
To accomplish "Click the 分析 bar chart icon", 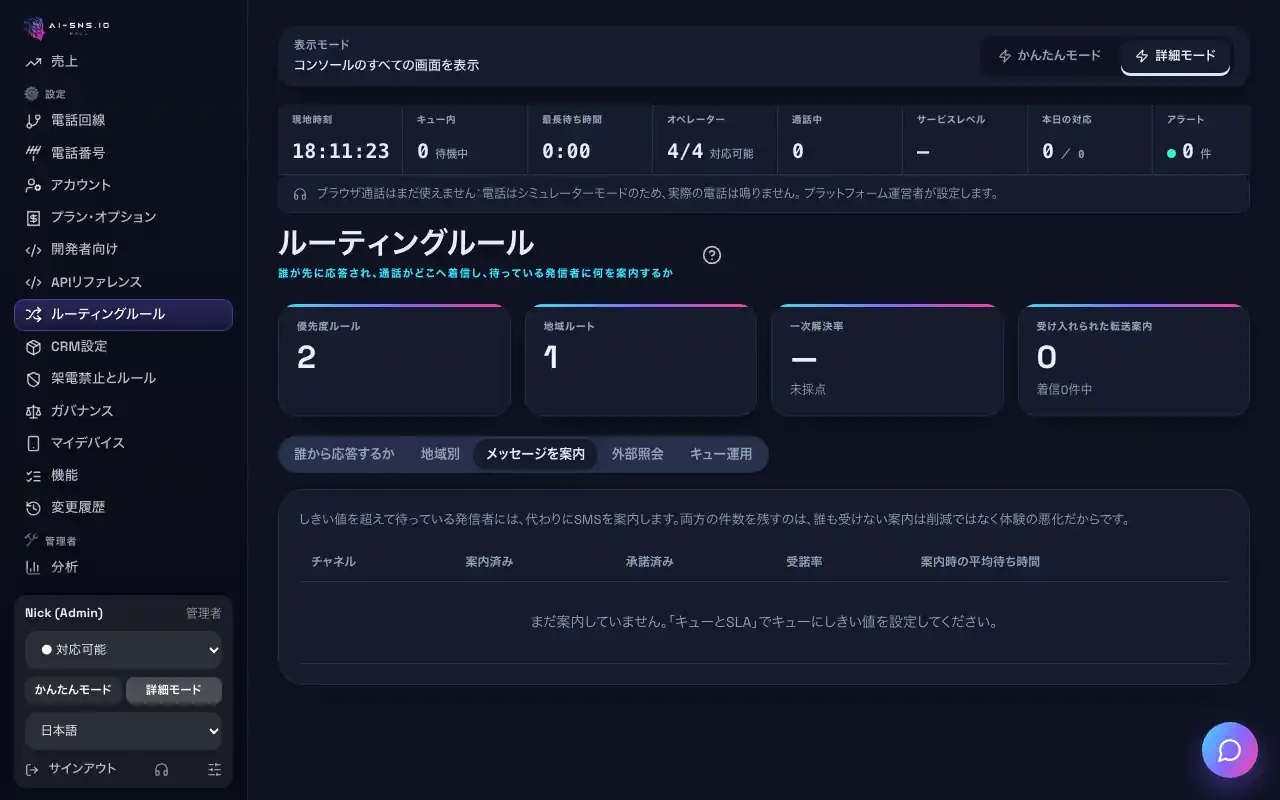I will coord(34,567).
